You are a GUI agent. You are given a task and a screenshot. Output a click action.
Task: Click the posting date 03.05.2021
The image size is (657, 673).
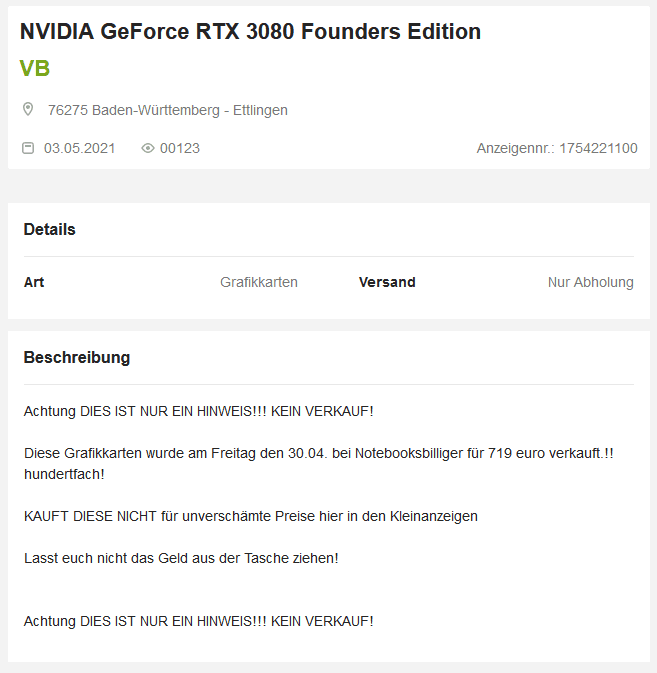(x=79, y=148)
